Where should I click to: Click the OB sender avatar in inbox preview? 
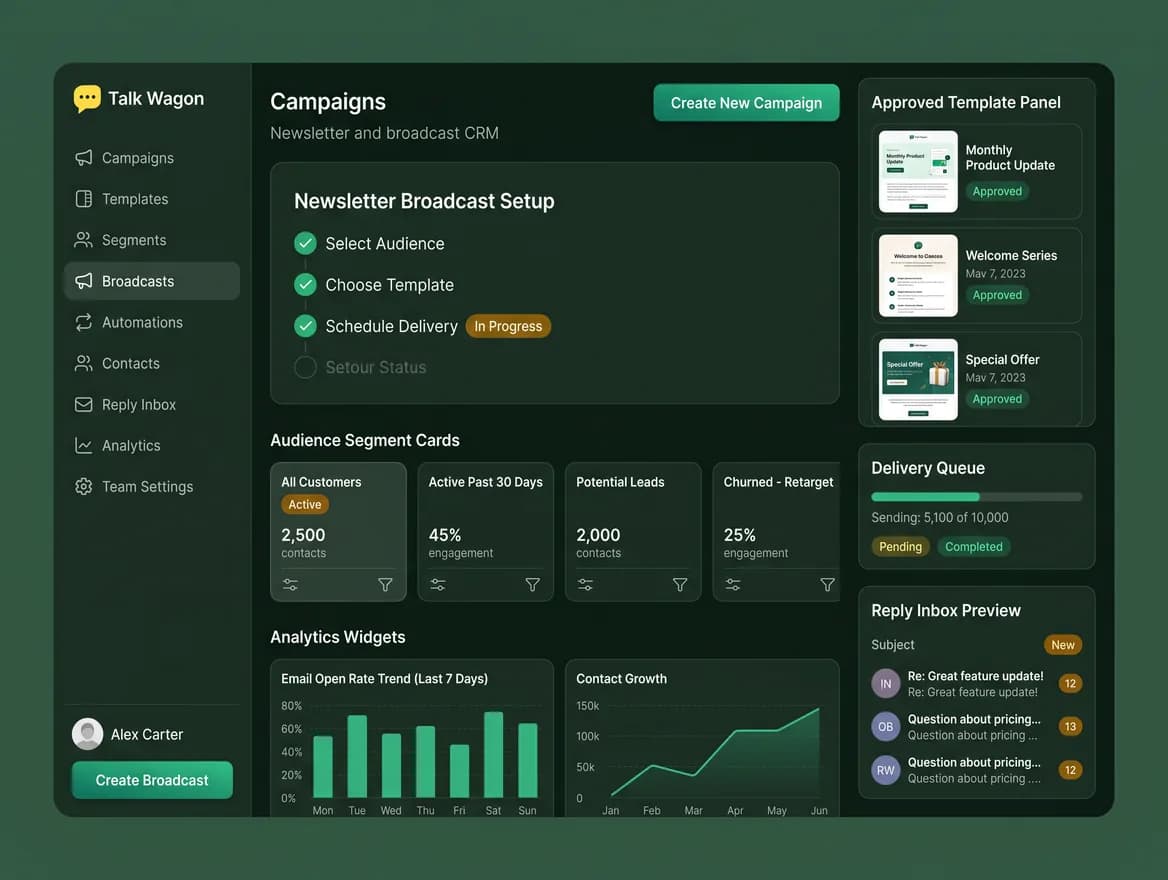[886, 727]
